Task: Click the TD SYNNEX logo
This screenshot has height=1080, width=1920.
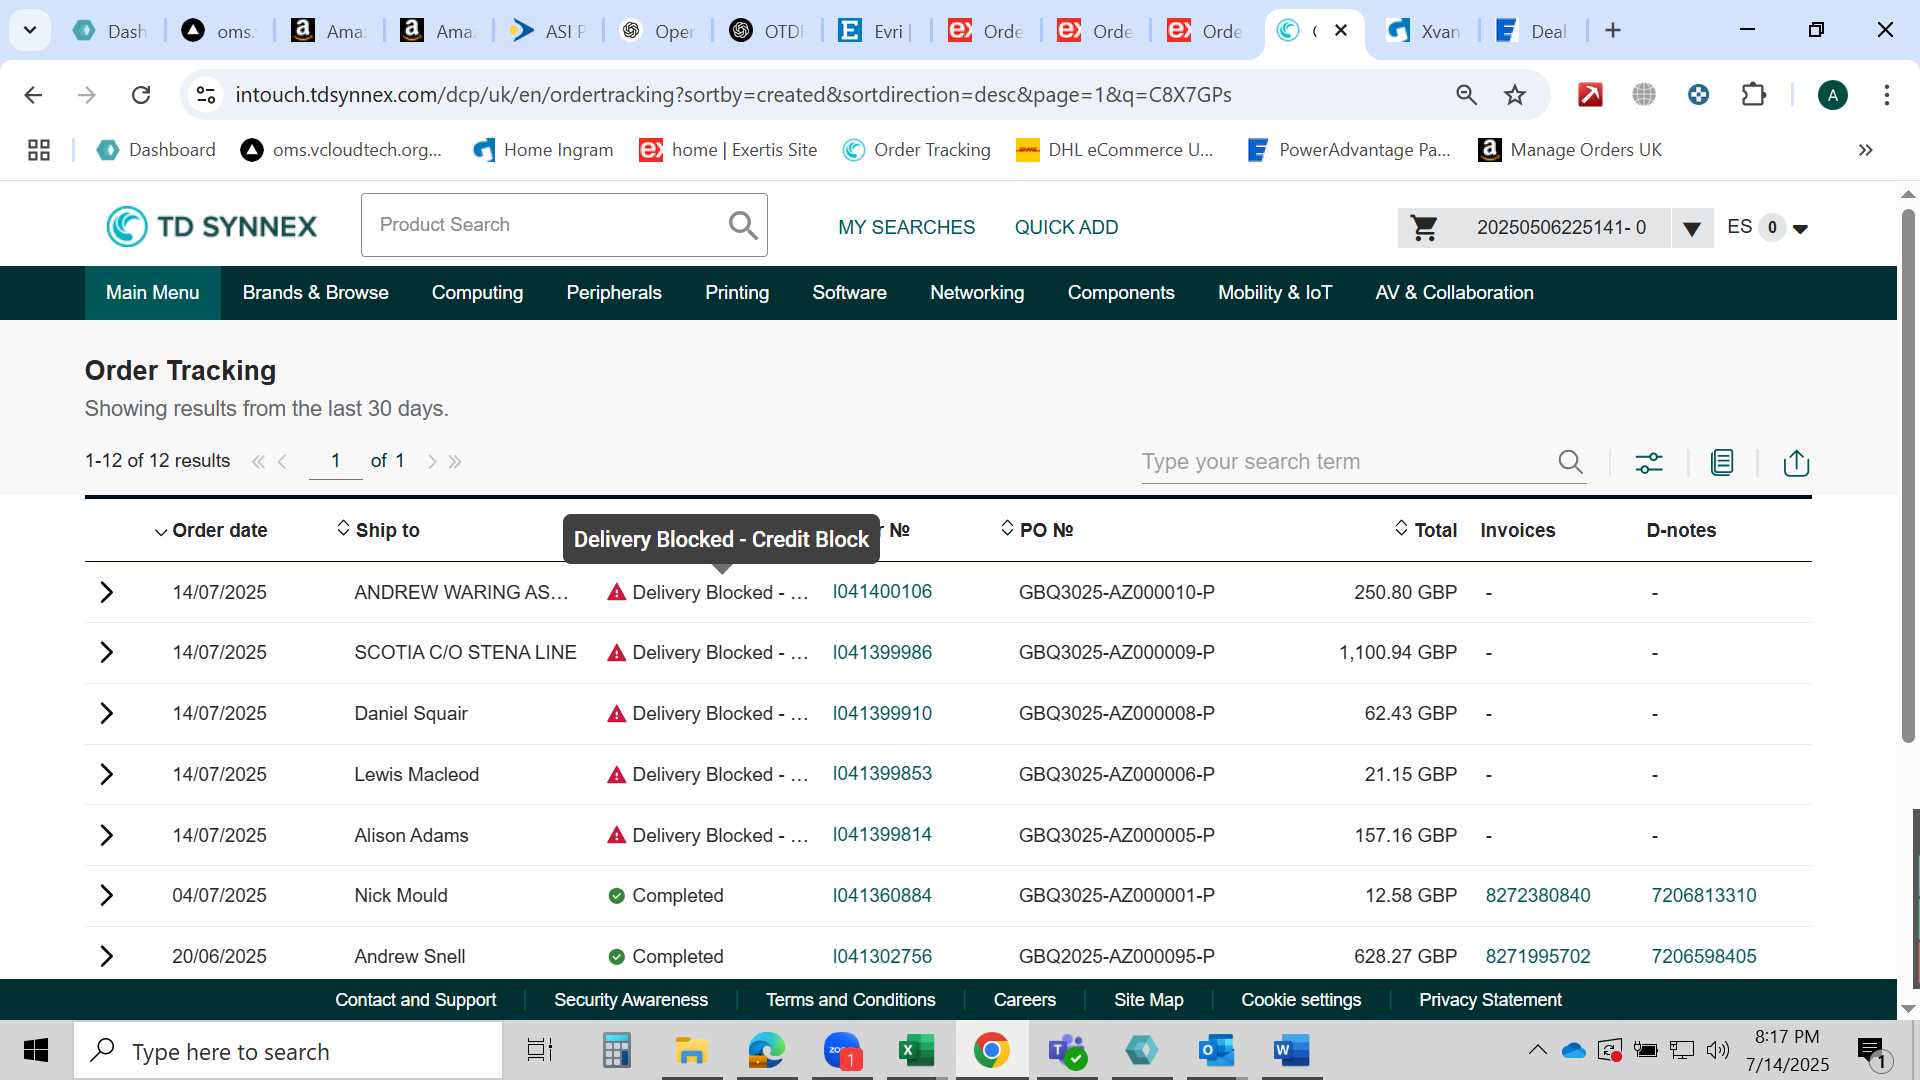Action: point(211,226)
